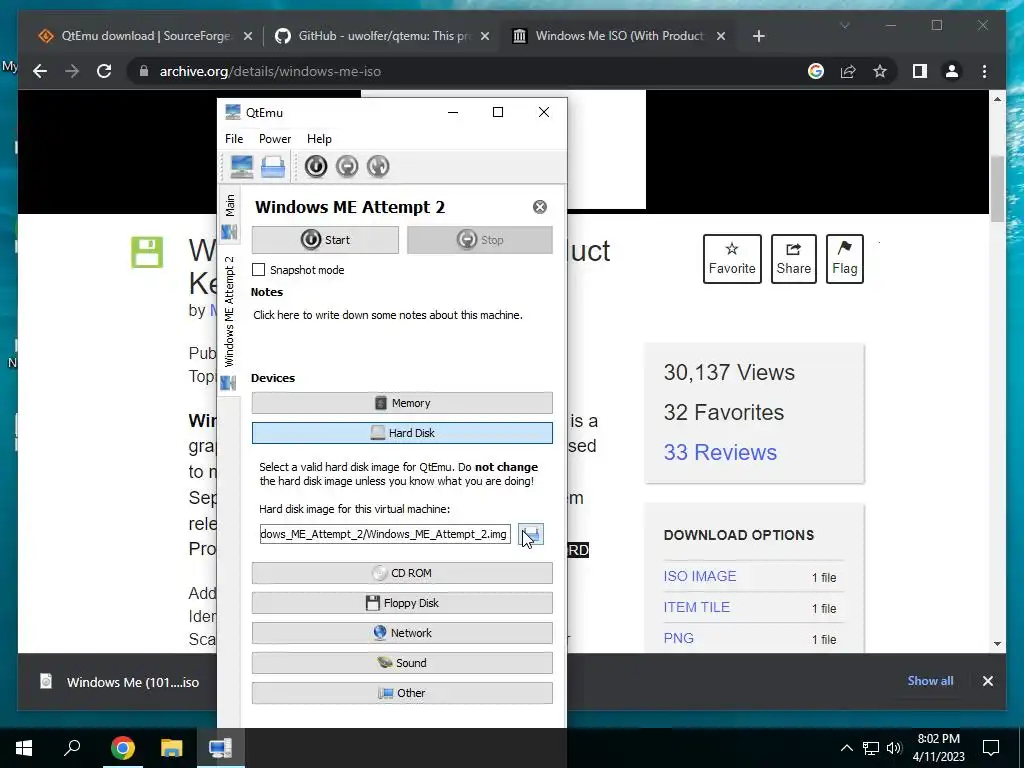Click Show all downloads
The width and height of the screenshot is (1024, 768).
(930, 680)
